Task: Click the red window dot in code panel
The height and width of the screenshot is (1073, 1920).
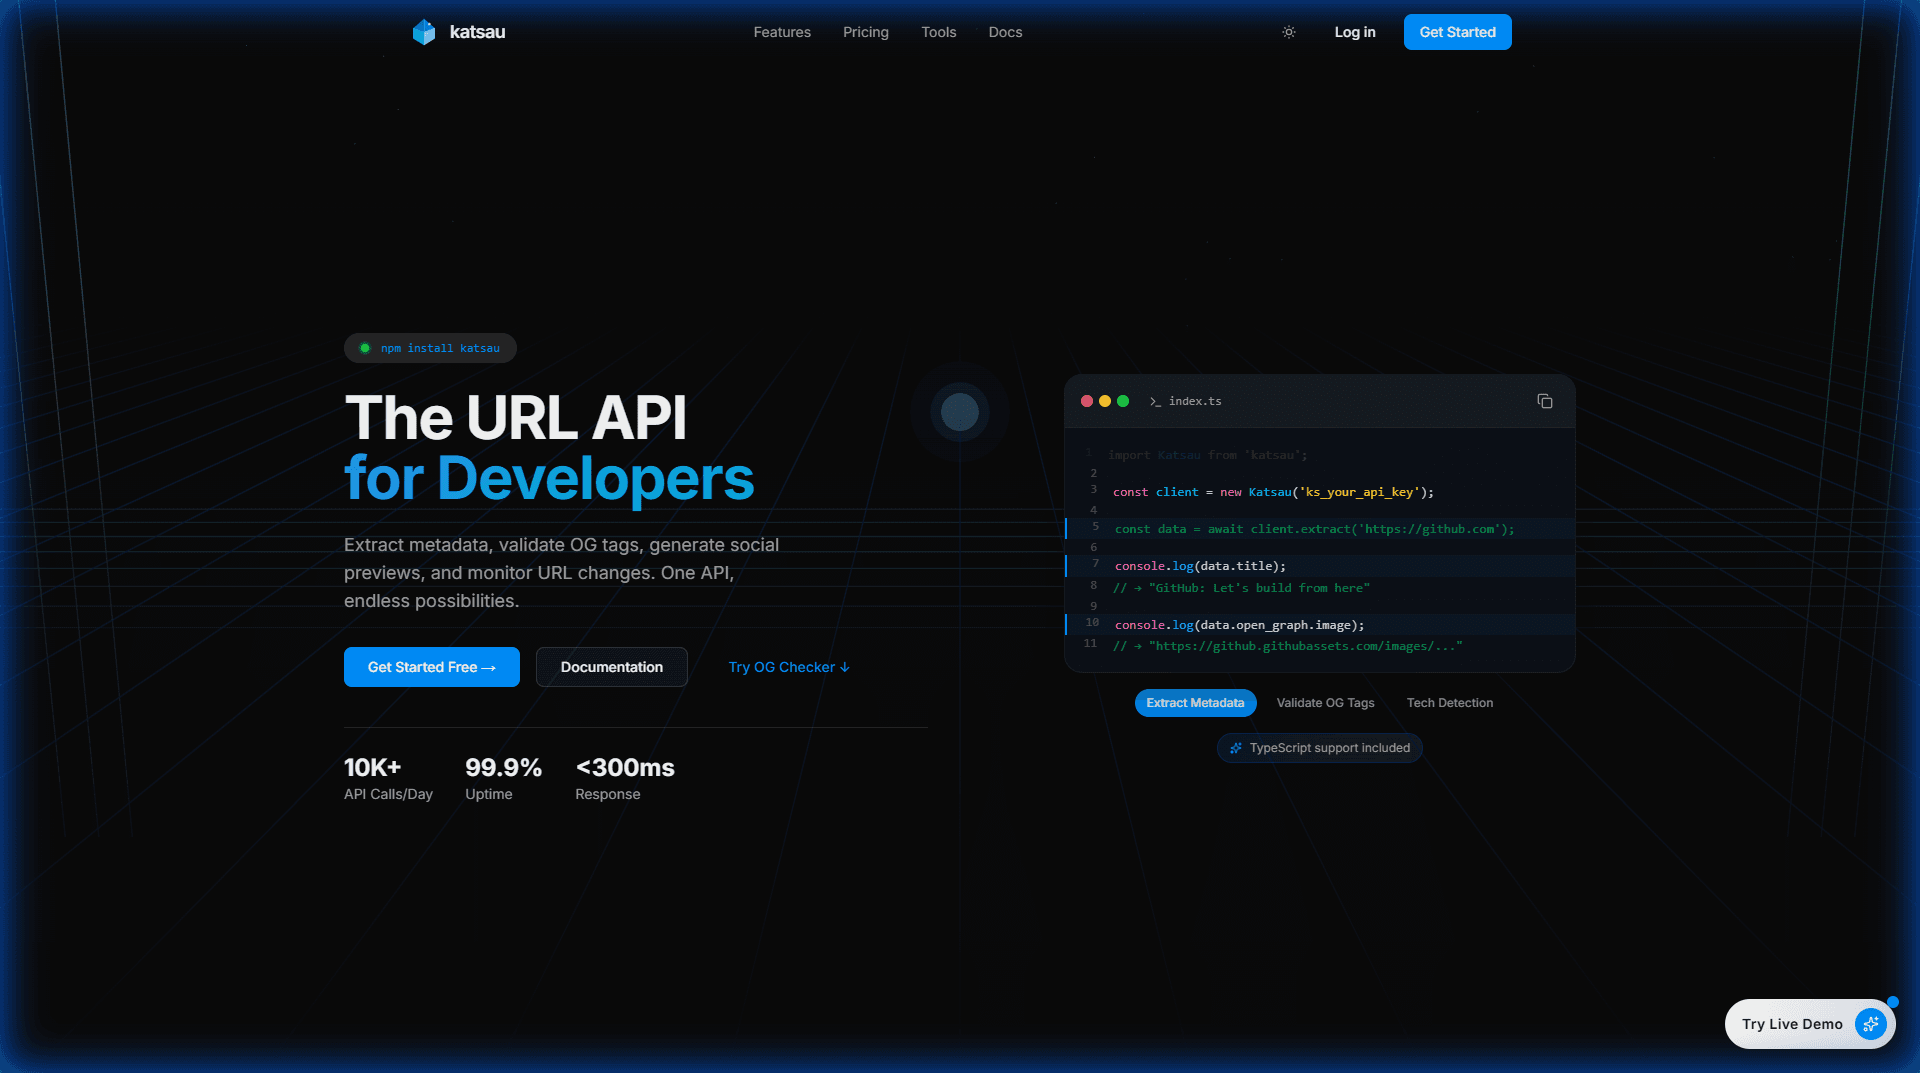Action: pyautogui.click(x=1087, y=401)
